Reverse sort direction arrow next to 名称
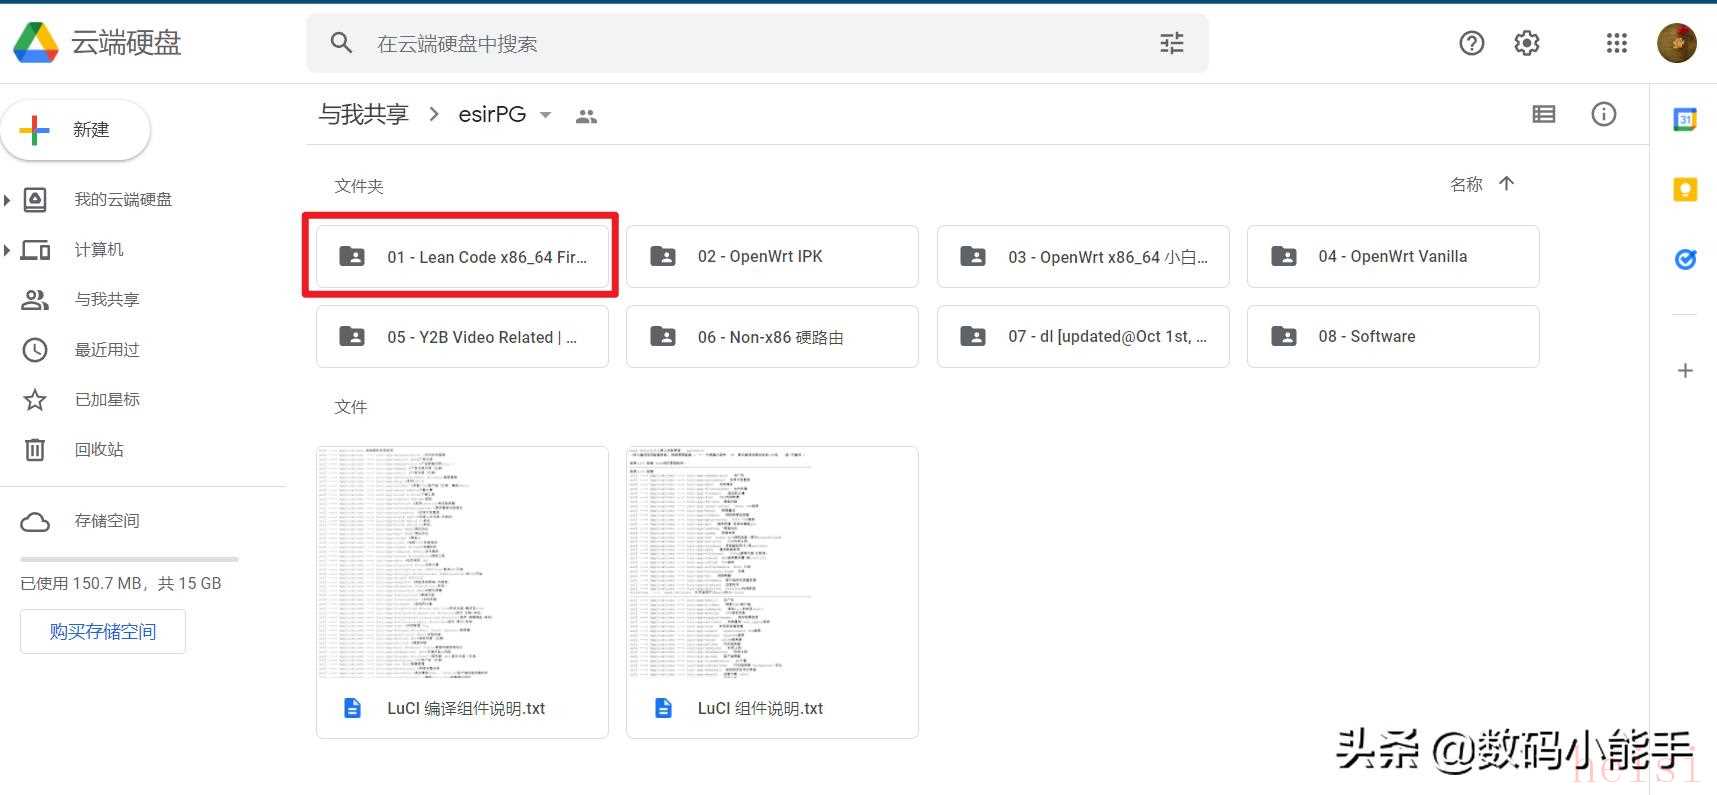The image size is (1717, 795). pyautogui.click(x=1506, y=184)
